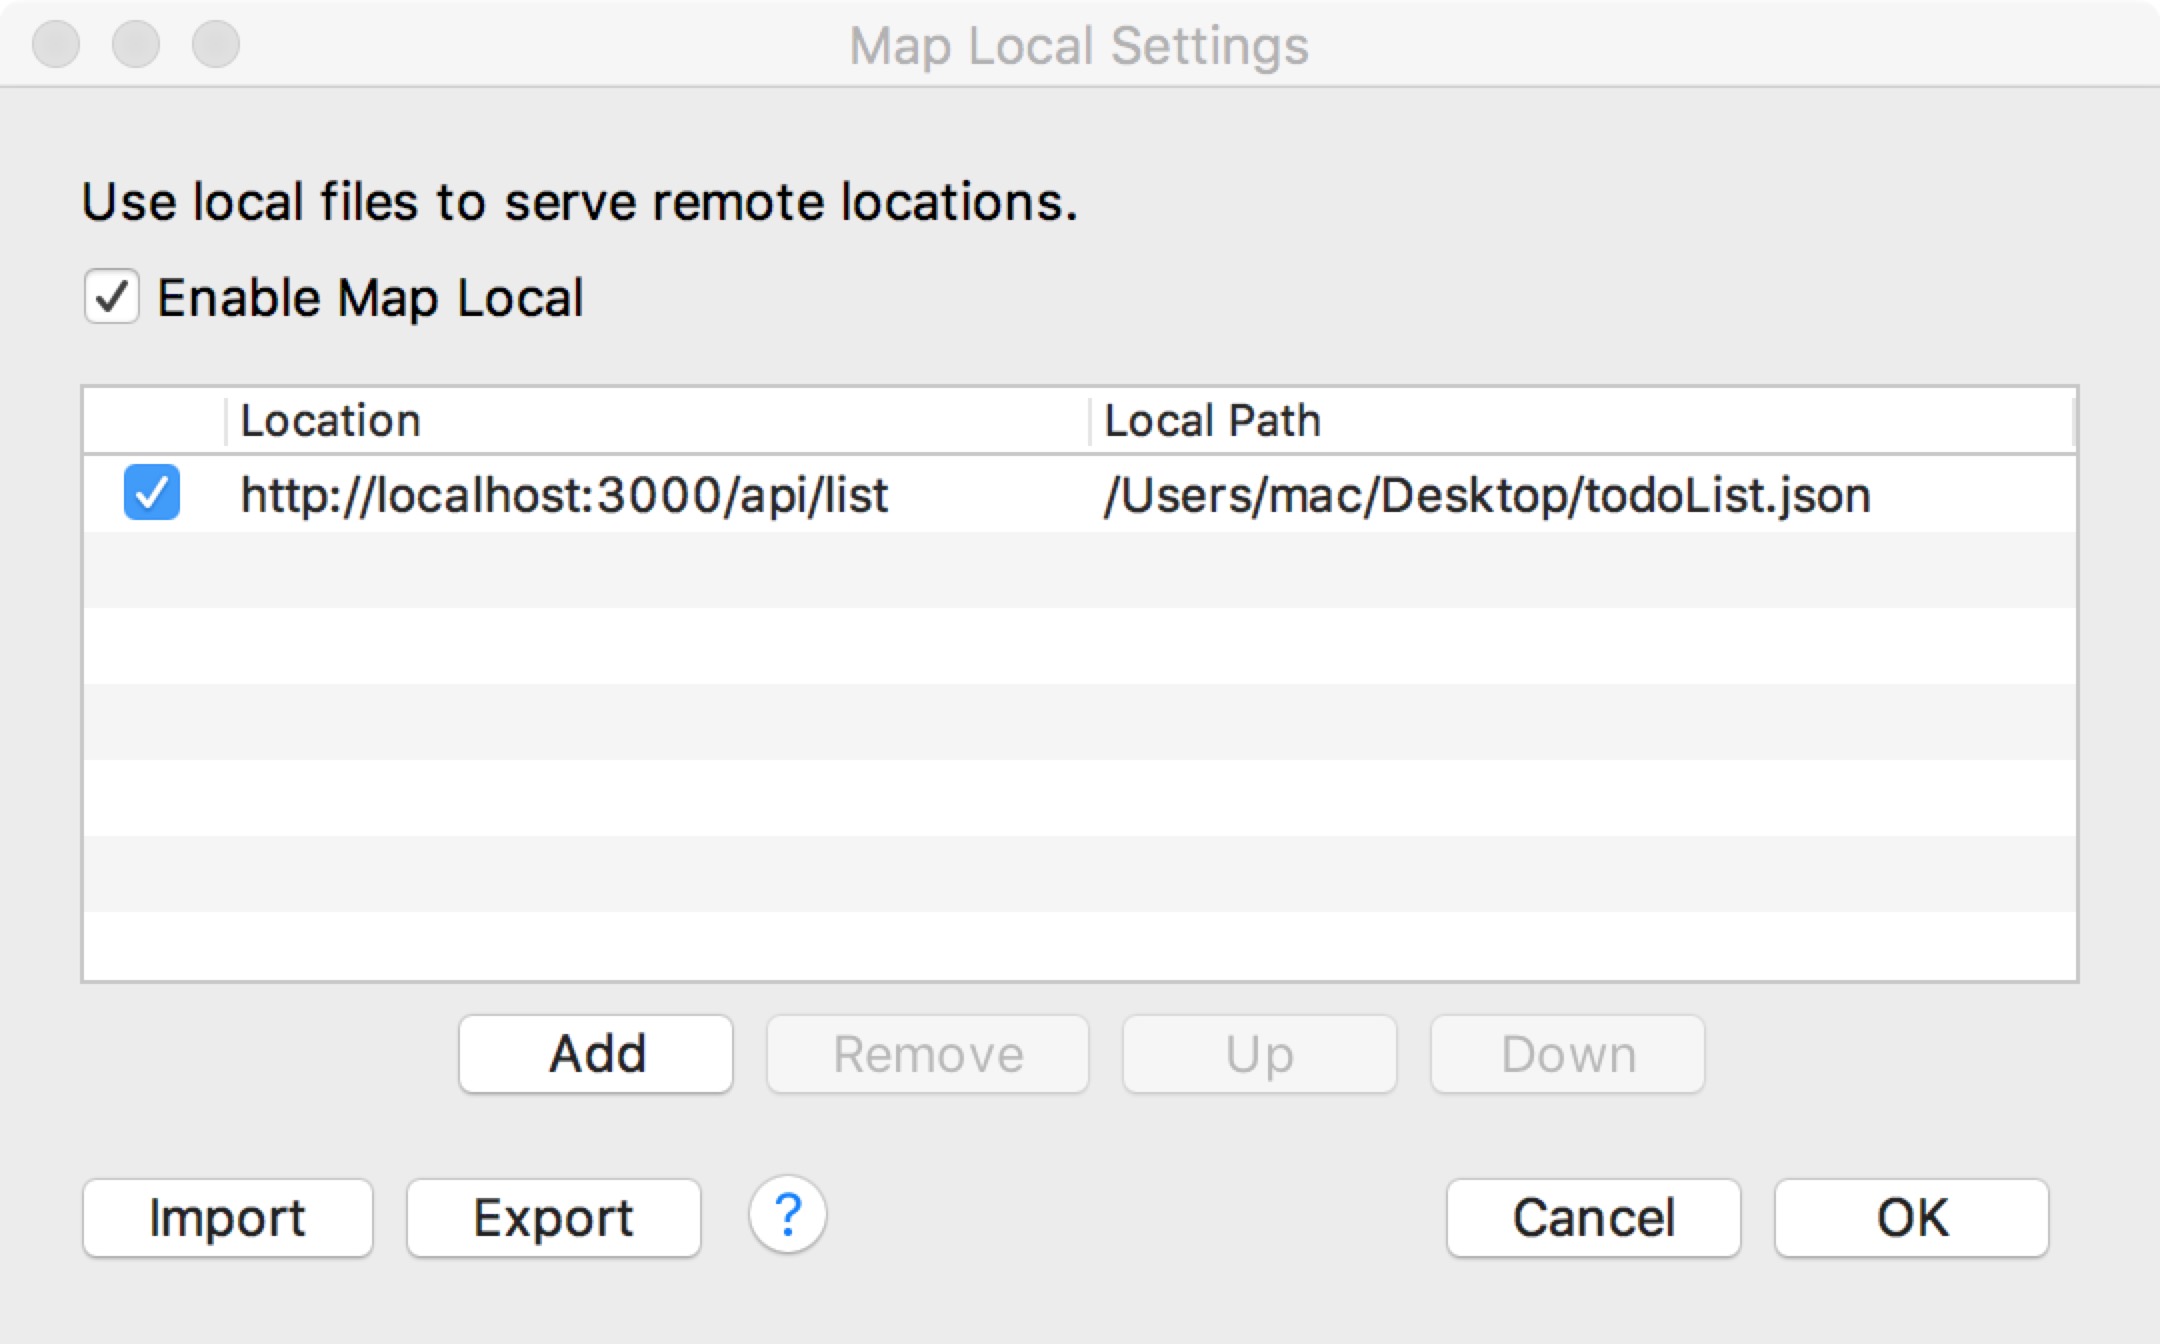Click the zoom window button
Image resolution: width=2160 pixels, height=1344 pixels.
point(216,44)
